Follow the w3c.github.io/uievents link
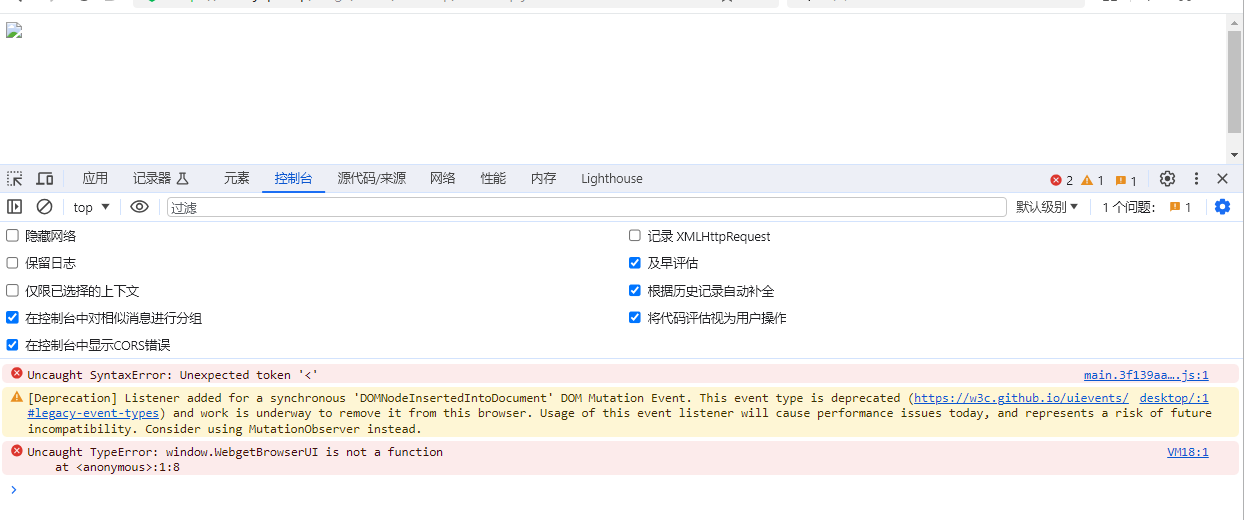This screenshot has height=520, width=1244. 1021,398
